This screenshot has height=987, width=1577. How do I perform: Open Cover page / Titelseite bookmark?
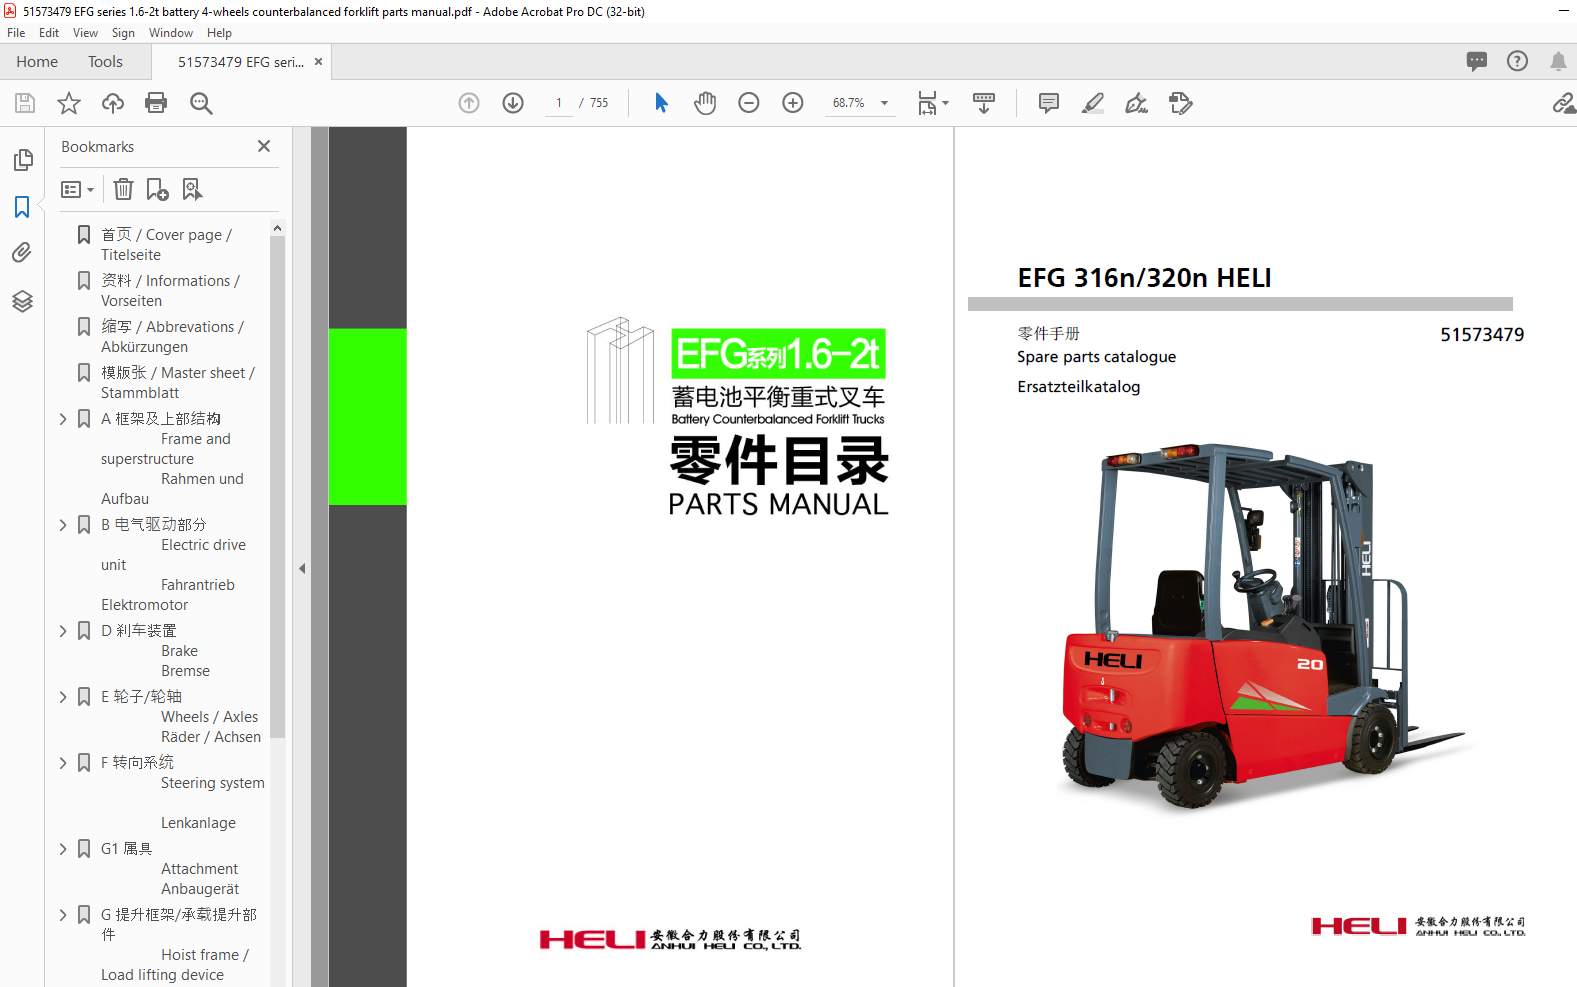click(166, 245)
